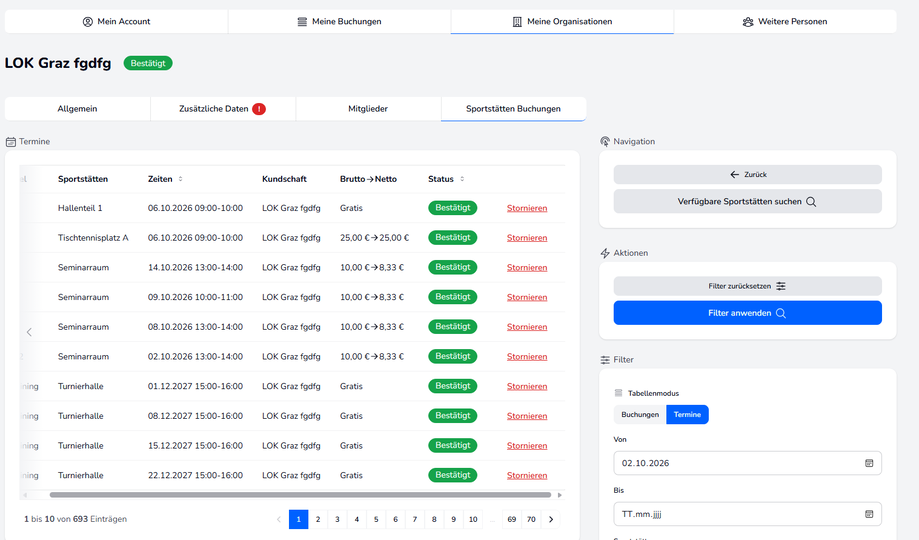919x540 pixels.
Task: Go to pagination page 10
Action: (x=473, y=519)
